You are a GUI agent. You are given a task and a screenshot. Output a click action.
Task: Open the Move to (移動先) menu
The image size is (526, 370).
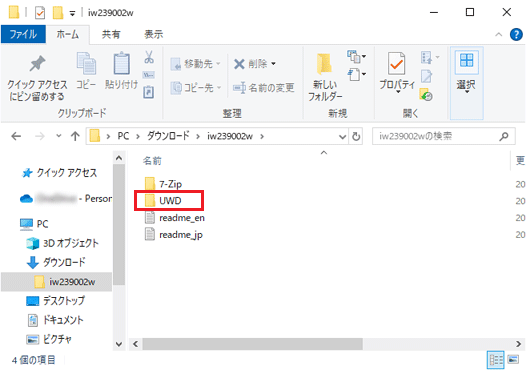pos(195,63)
